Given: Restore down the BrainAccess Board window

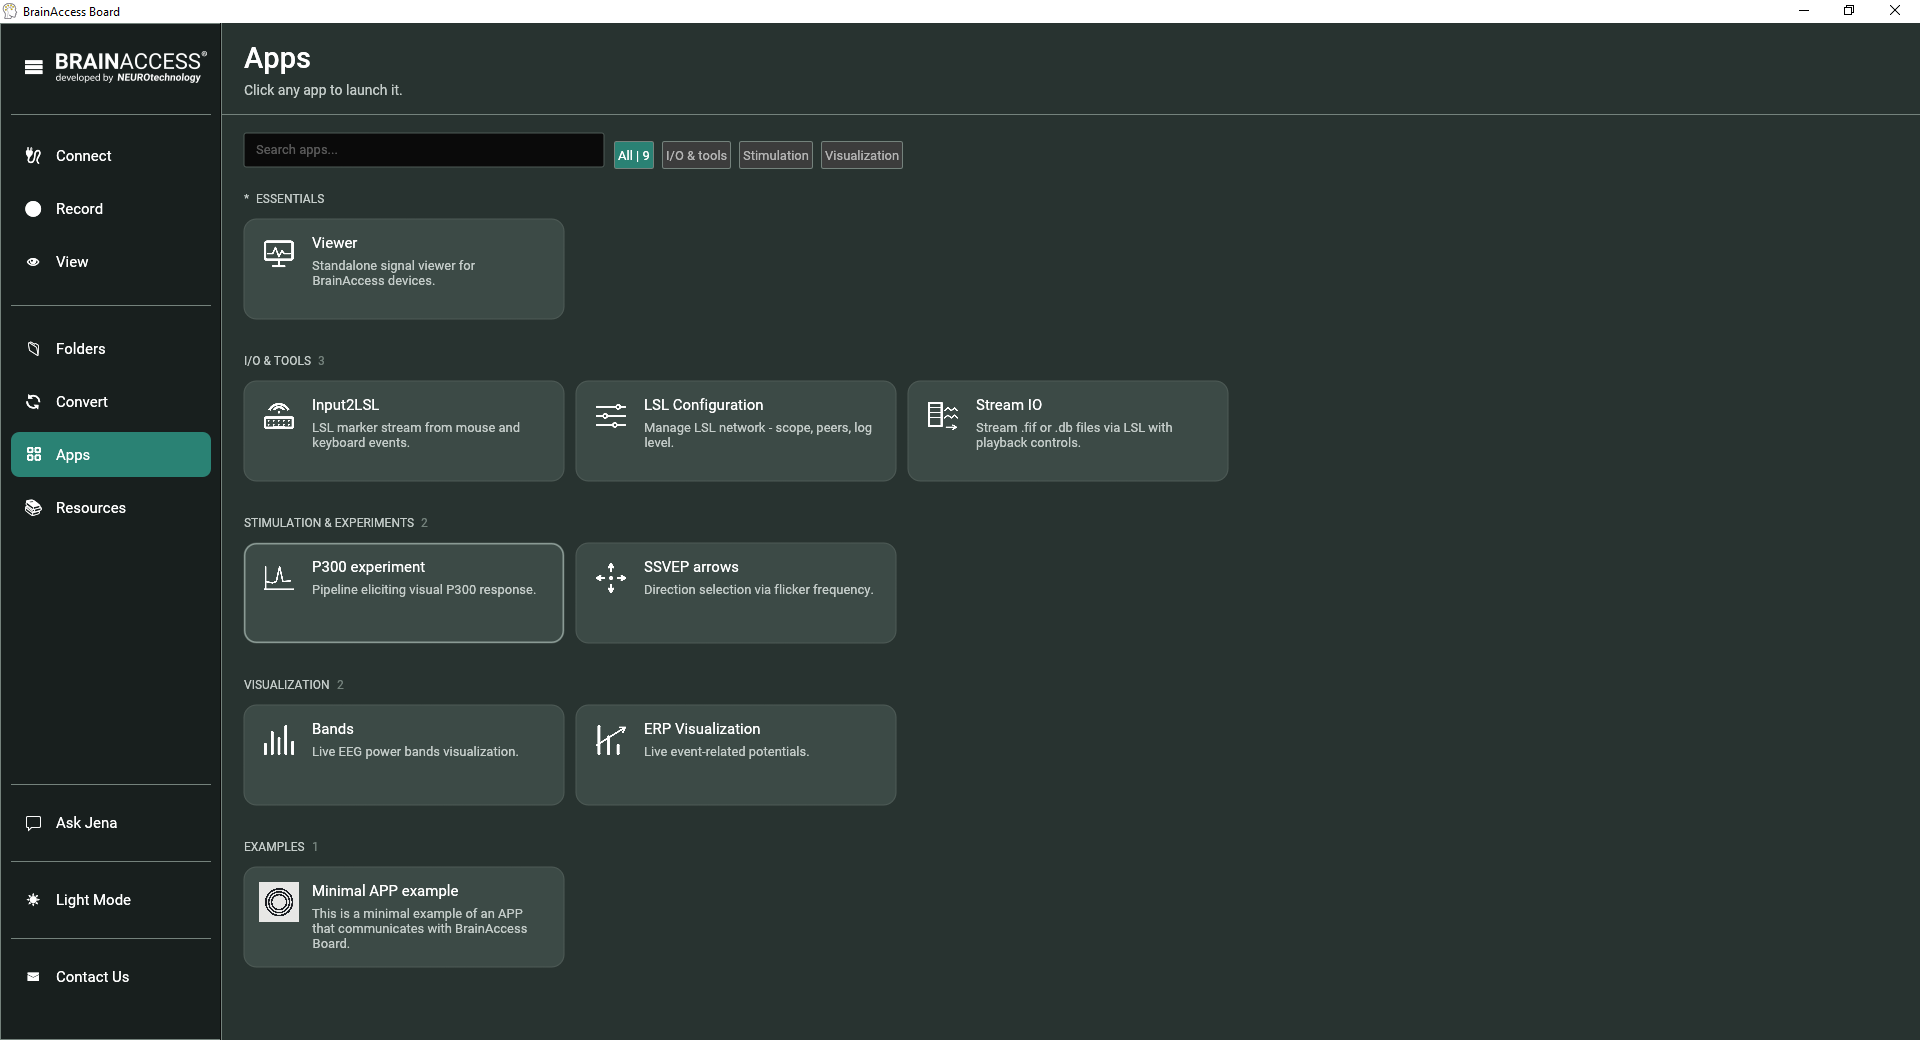Looking at the screenshot, I should (x=1849, y=11).
